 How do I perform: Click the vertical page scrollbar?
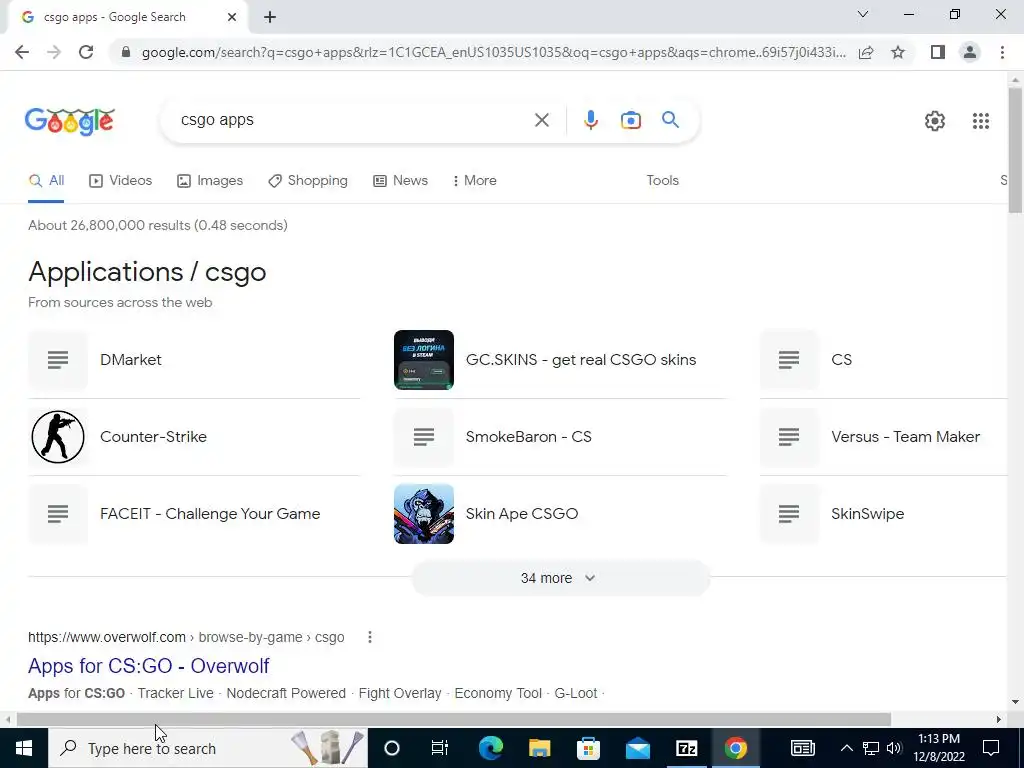pos(1015,150)
